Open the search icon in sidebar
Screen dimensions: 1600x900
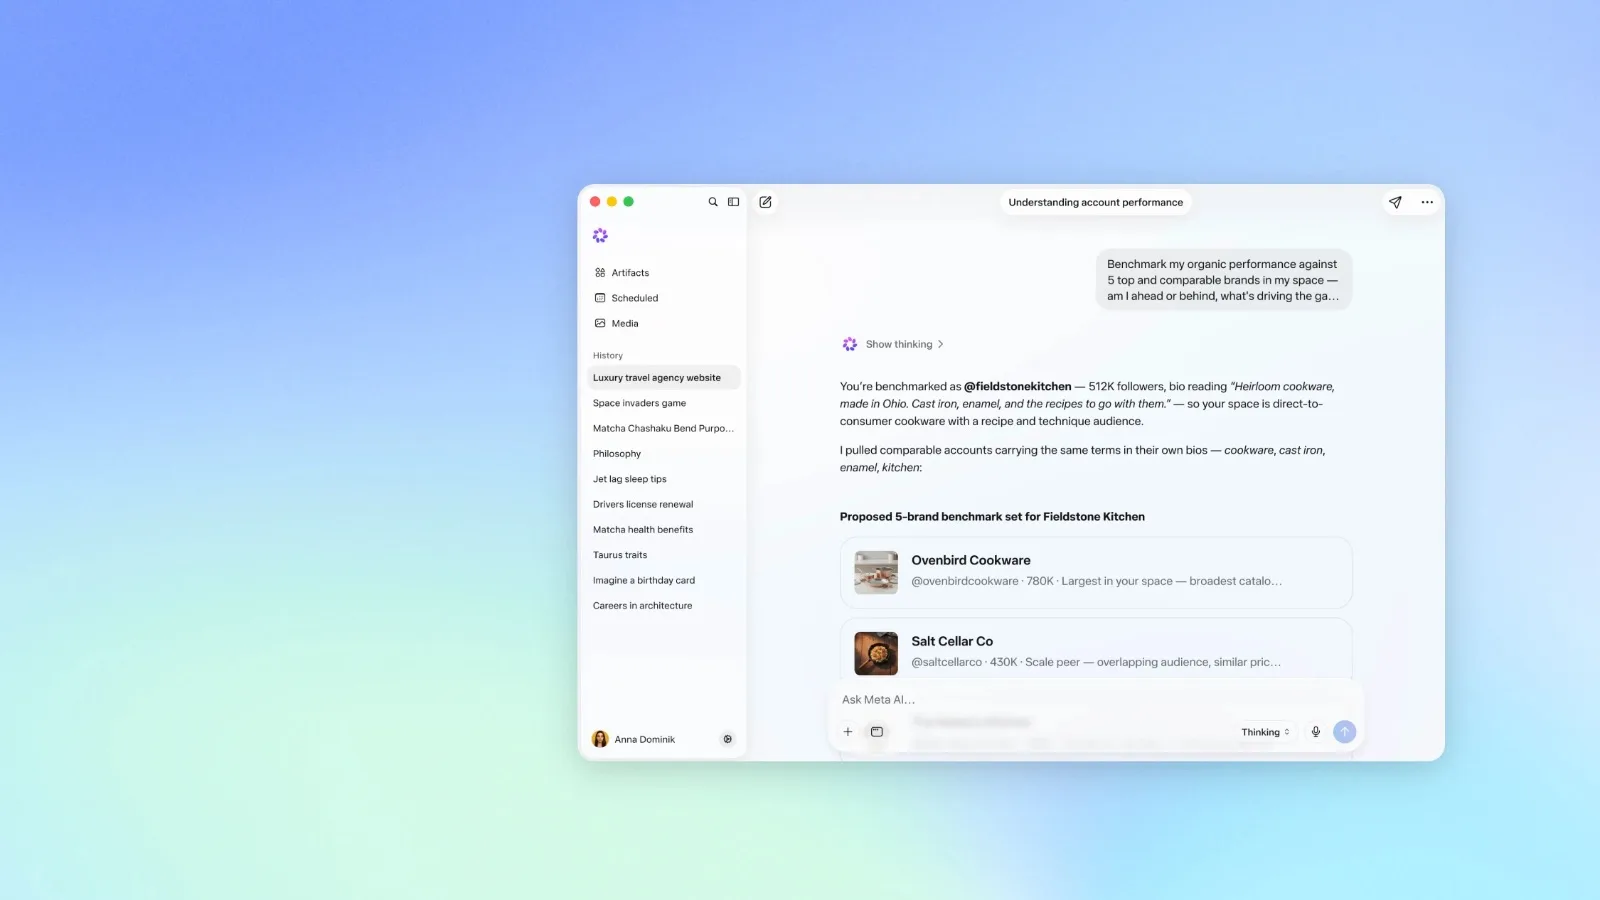(713, 202)
